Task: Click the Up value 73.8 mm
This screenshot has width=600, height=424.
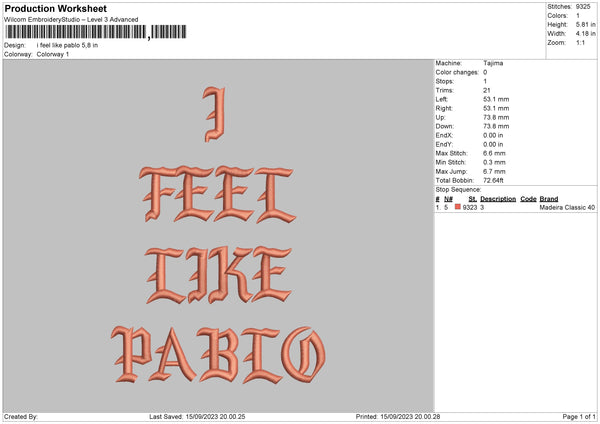Action: (x=496, y=117)
